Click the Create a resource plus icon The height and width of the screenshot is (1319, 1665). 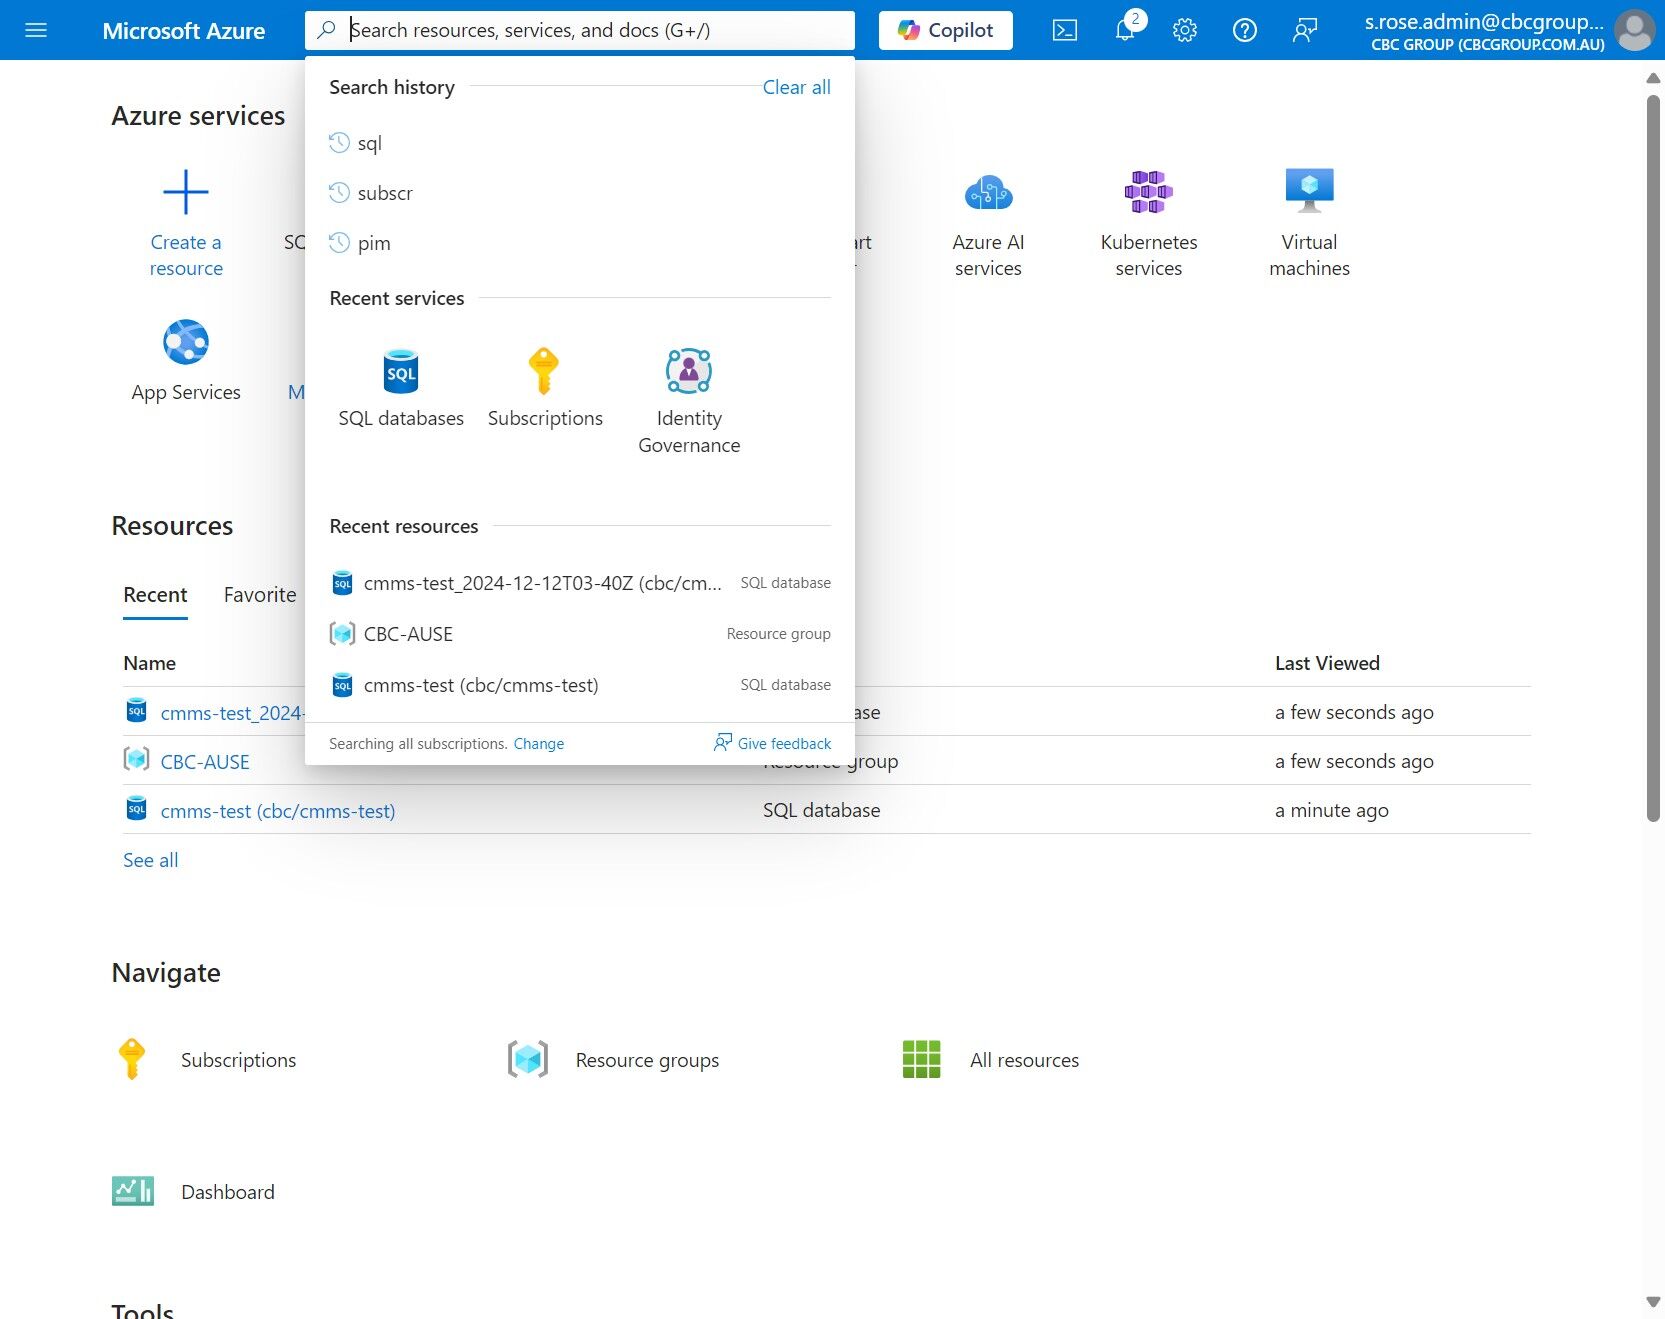186,192
